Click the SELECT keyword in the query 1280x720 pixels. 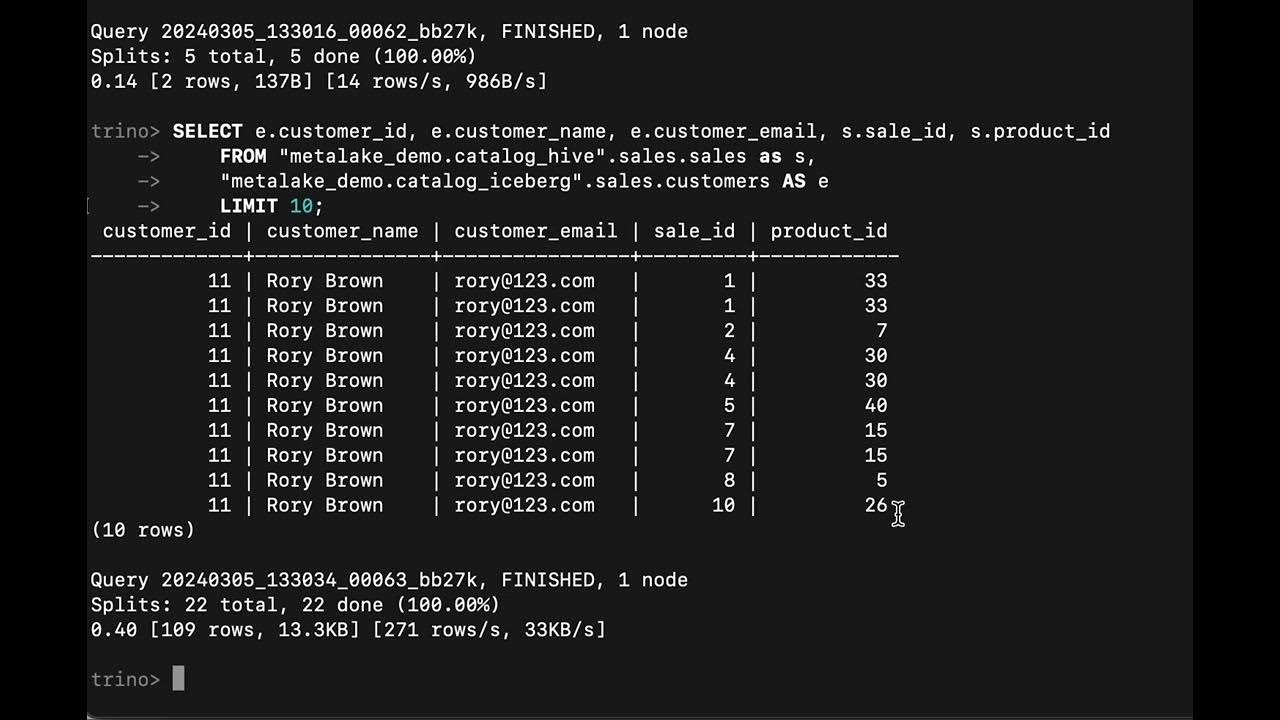(x=207, y=131)
